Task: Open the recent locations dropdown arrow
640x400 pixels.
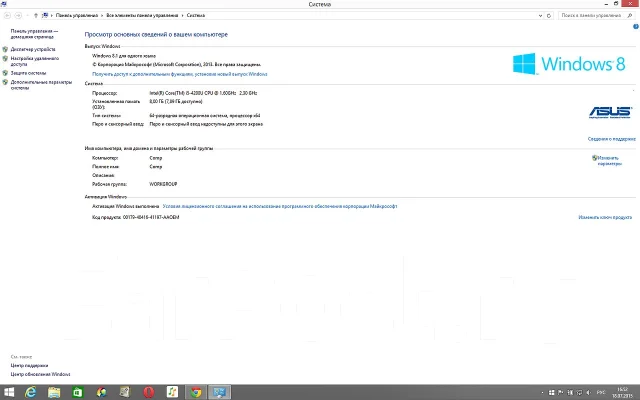Action: (x=27, y=16)
